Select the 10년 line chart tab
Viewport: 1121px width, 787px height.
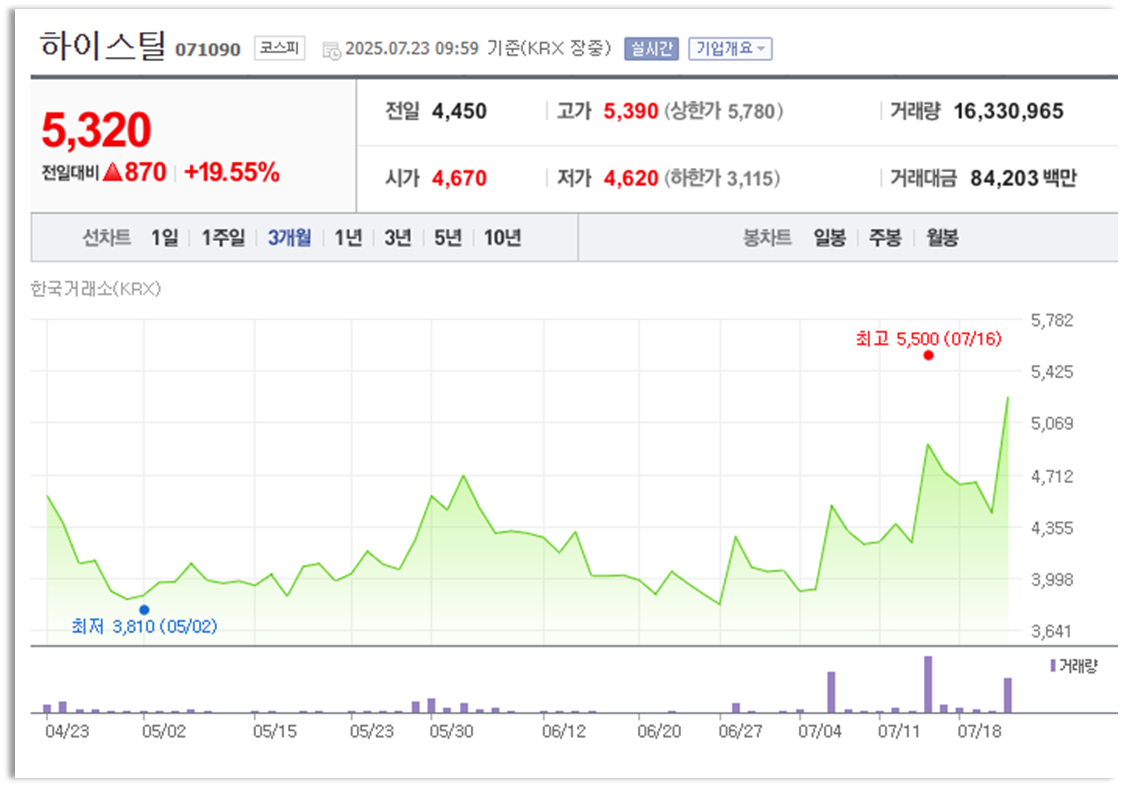tap(503, 237)
